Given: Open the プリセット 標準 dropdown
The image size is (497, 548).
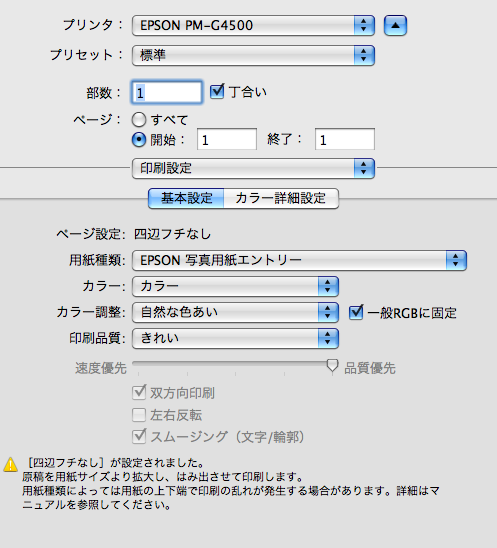Looking at the screenshot, I should click(x=253, y=55).
